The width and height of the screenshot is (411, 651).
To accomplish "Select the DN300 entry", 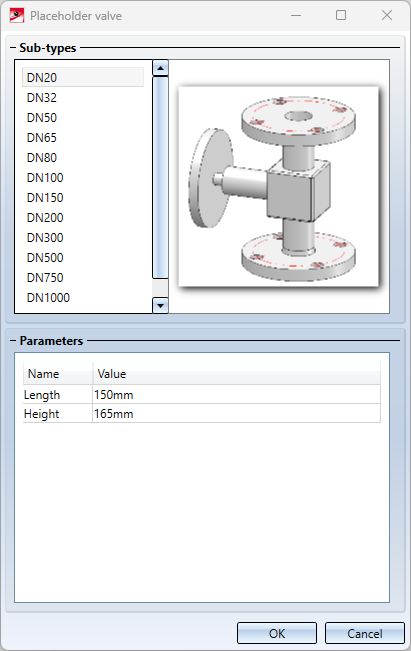I will click(x=83, y=237).
